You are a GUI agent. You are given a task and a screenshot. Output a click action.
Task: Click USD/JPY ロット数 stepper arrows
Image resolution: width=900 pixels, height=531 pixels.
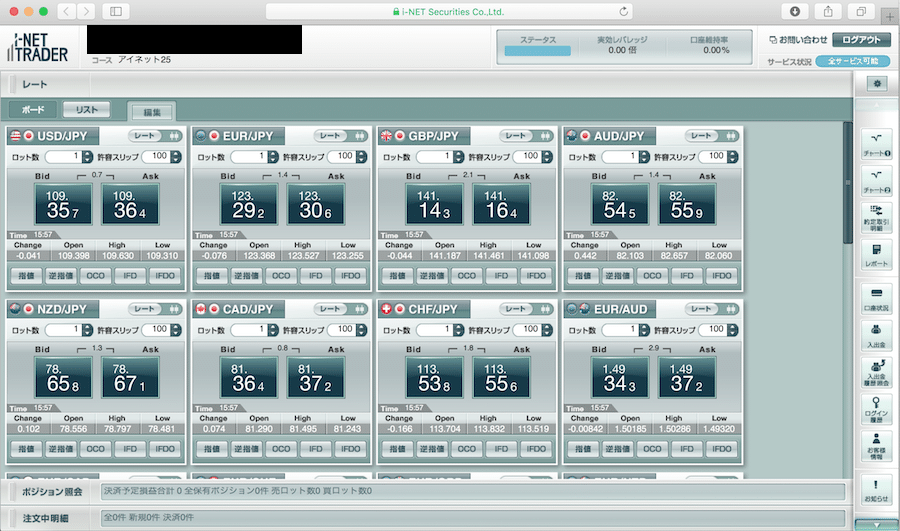pos(87,157)
